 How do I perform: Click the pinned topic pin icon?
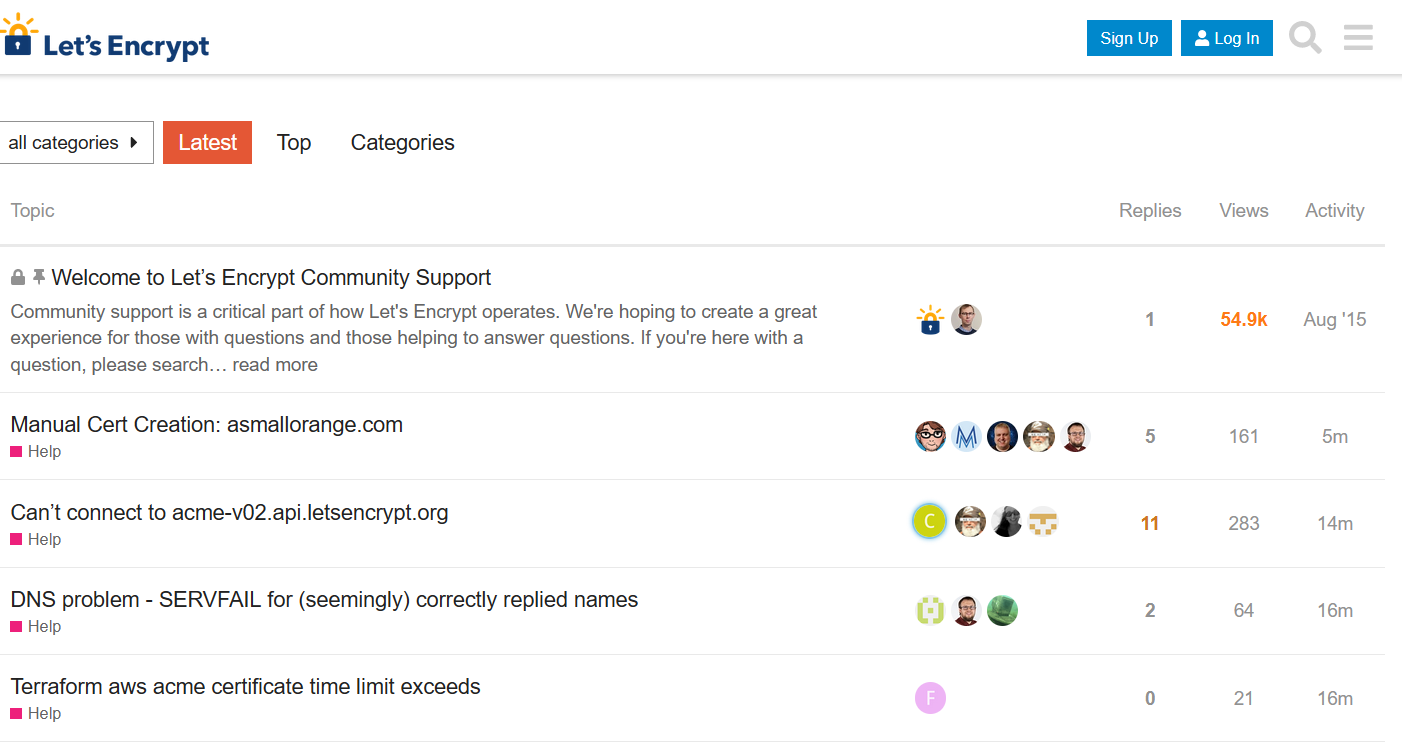click(40, 276)
